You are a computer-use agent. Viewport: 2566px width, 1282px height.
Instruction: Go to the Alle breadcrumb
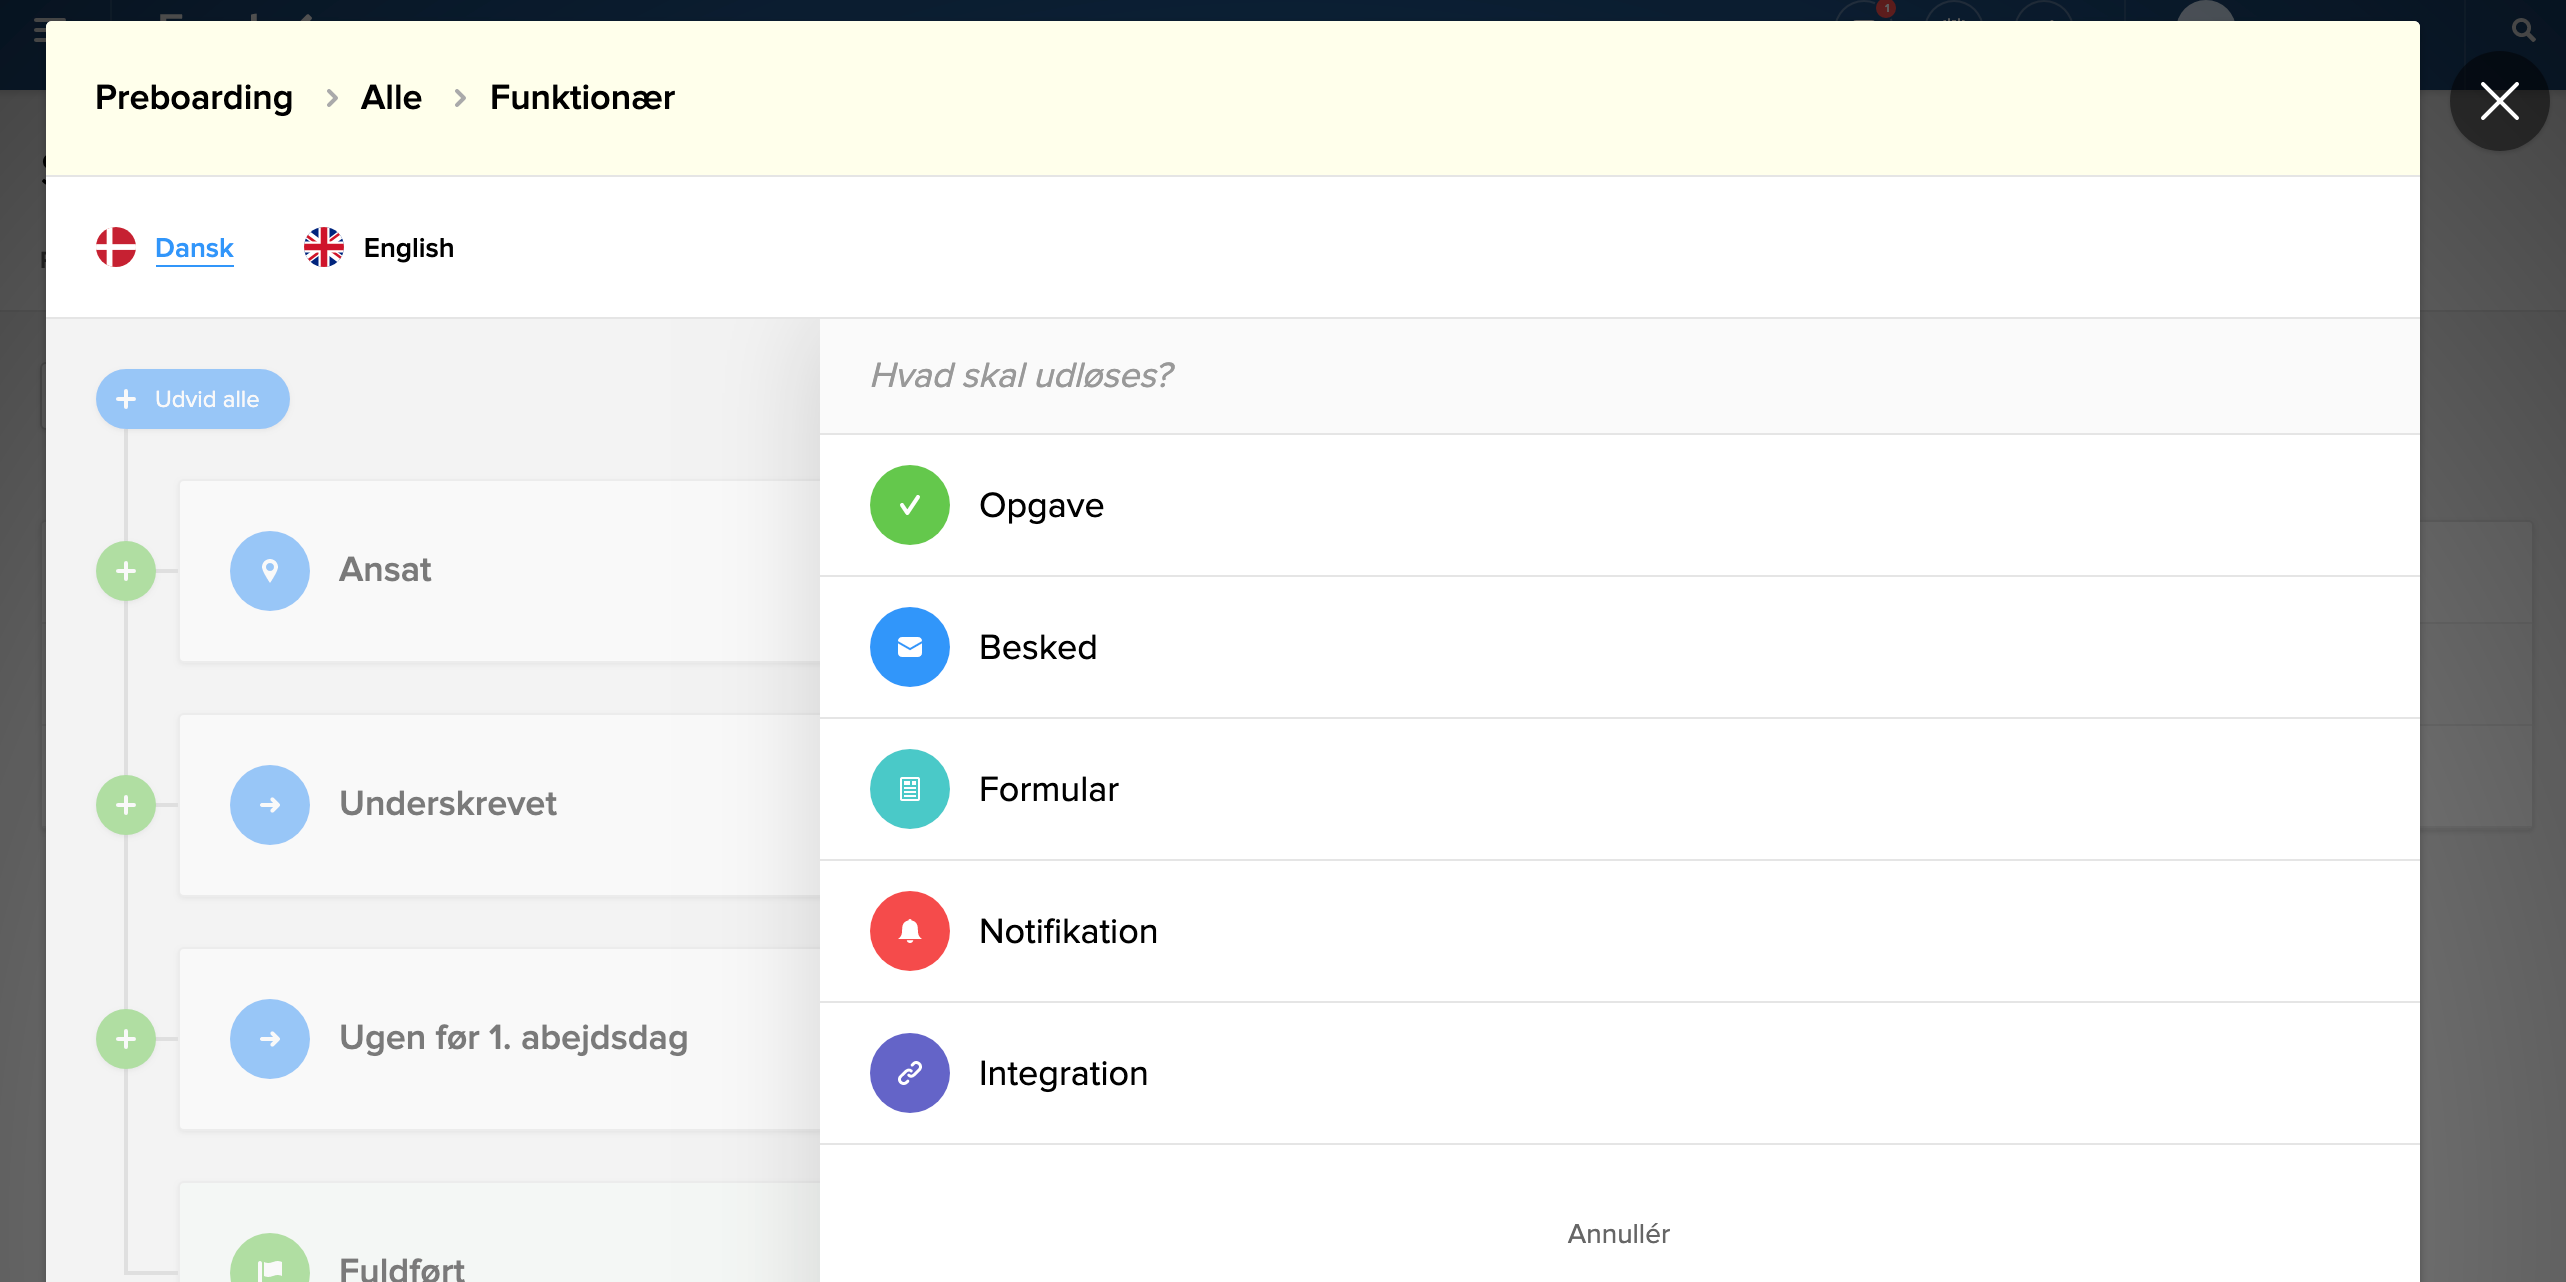(x=391, y=98)
